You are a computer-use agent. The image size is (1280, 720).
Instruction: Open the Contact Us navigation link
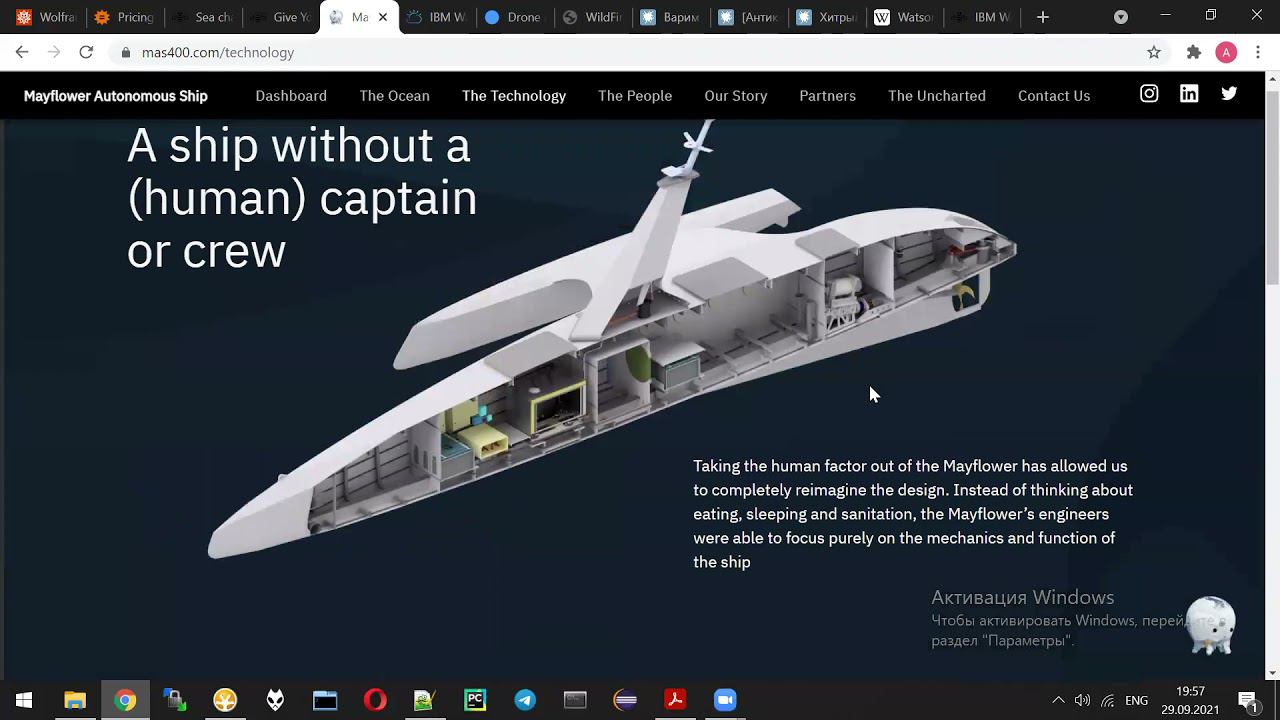coord(1054,96)
